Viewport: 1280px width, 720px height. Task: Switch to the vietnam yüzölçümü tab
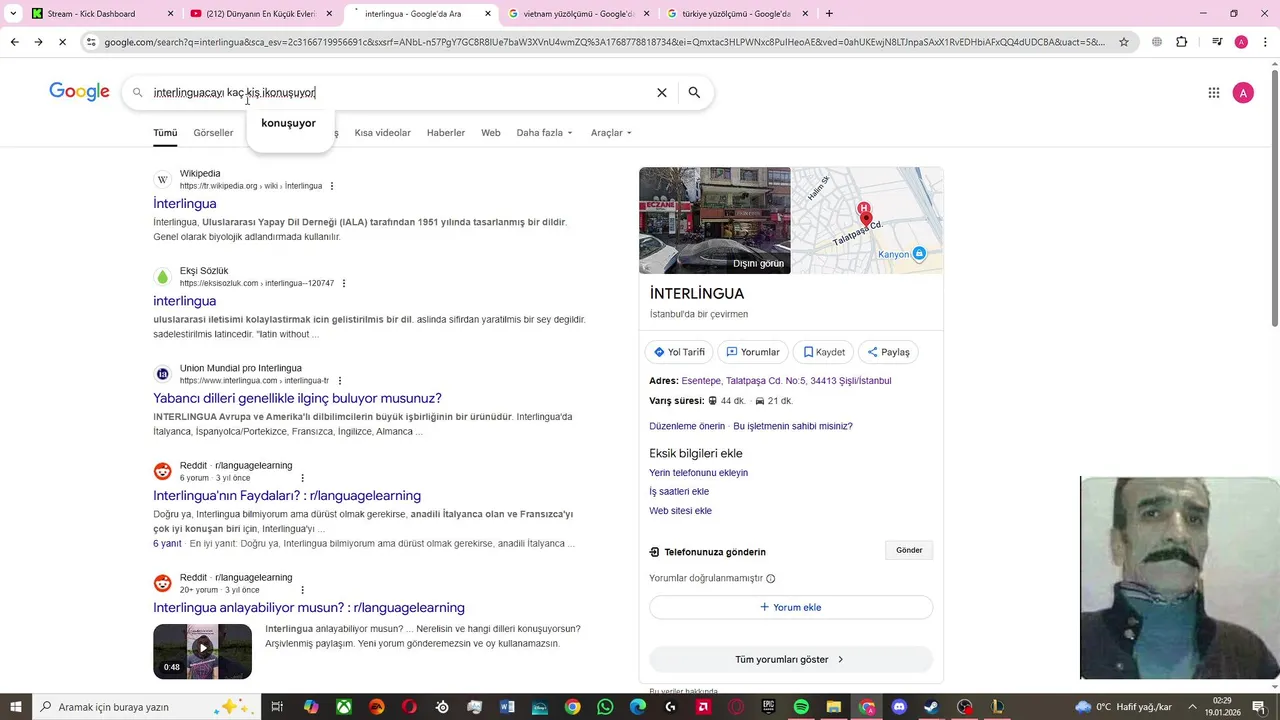point(577,14)
